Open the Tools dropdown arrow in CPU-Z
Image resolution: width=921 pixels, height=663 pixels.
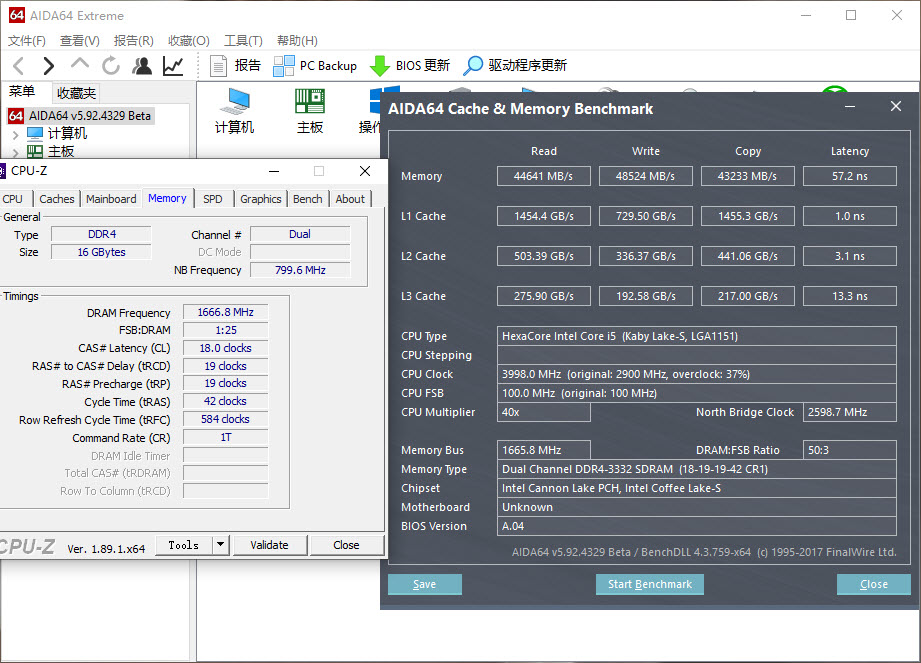220,545
